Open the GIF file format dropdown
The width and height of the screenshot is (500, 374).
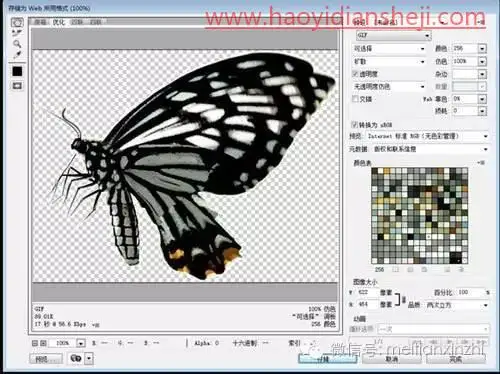pos(394,35)
